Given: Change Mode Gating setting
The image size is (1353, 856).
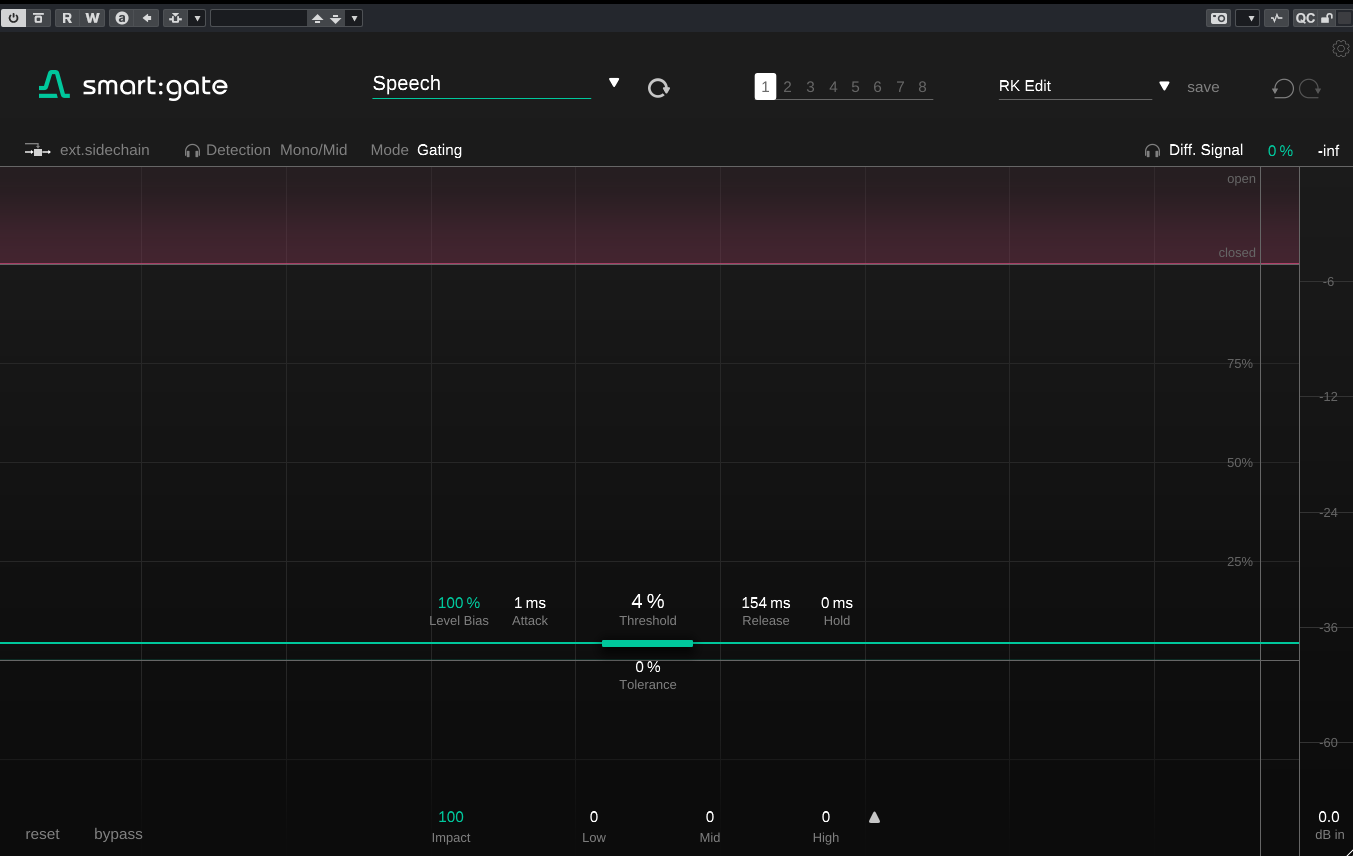Looking at the screenshot, I should coord(439,150).
